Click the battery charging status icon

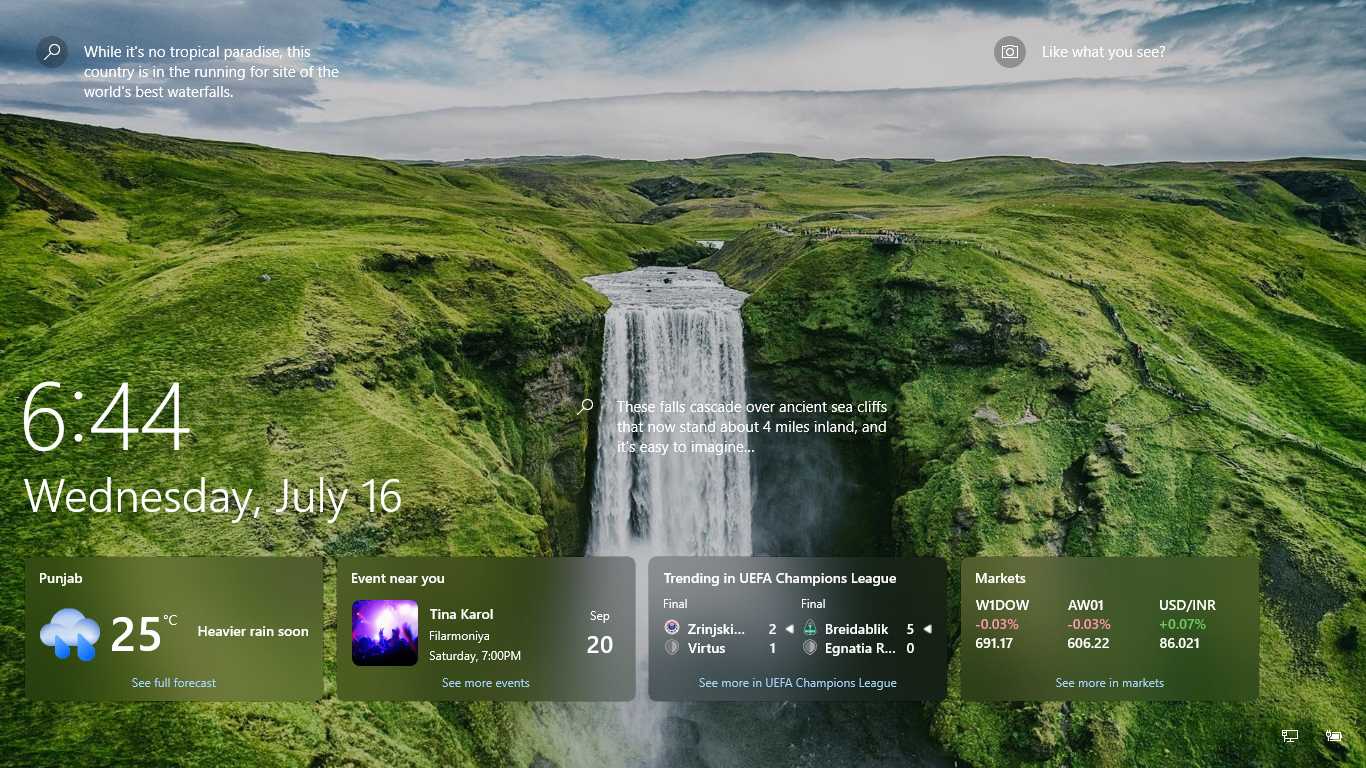[1334, 736]
